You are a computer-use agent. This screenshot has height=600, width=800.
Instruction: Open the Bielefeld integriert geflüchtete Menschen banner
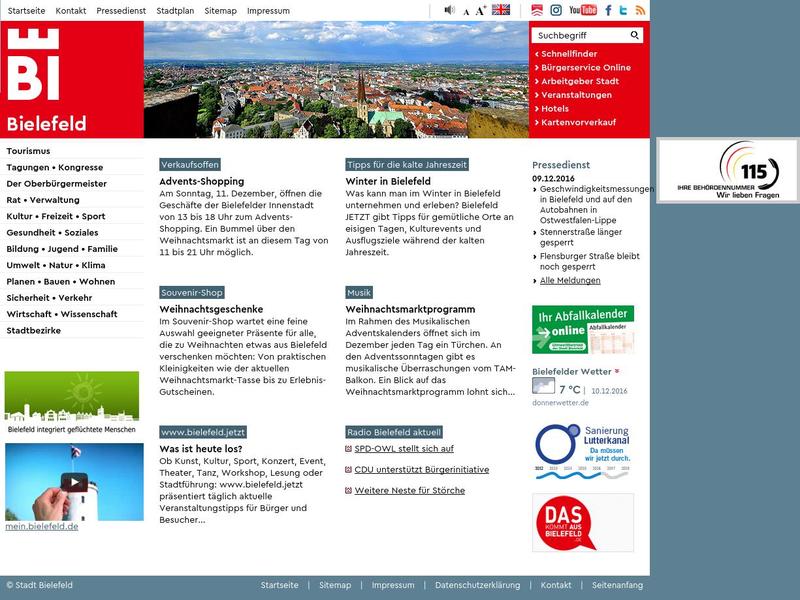click(71, 403)
